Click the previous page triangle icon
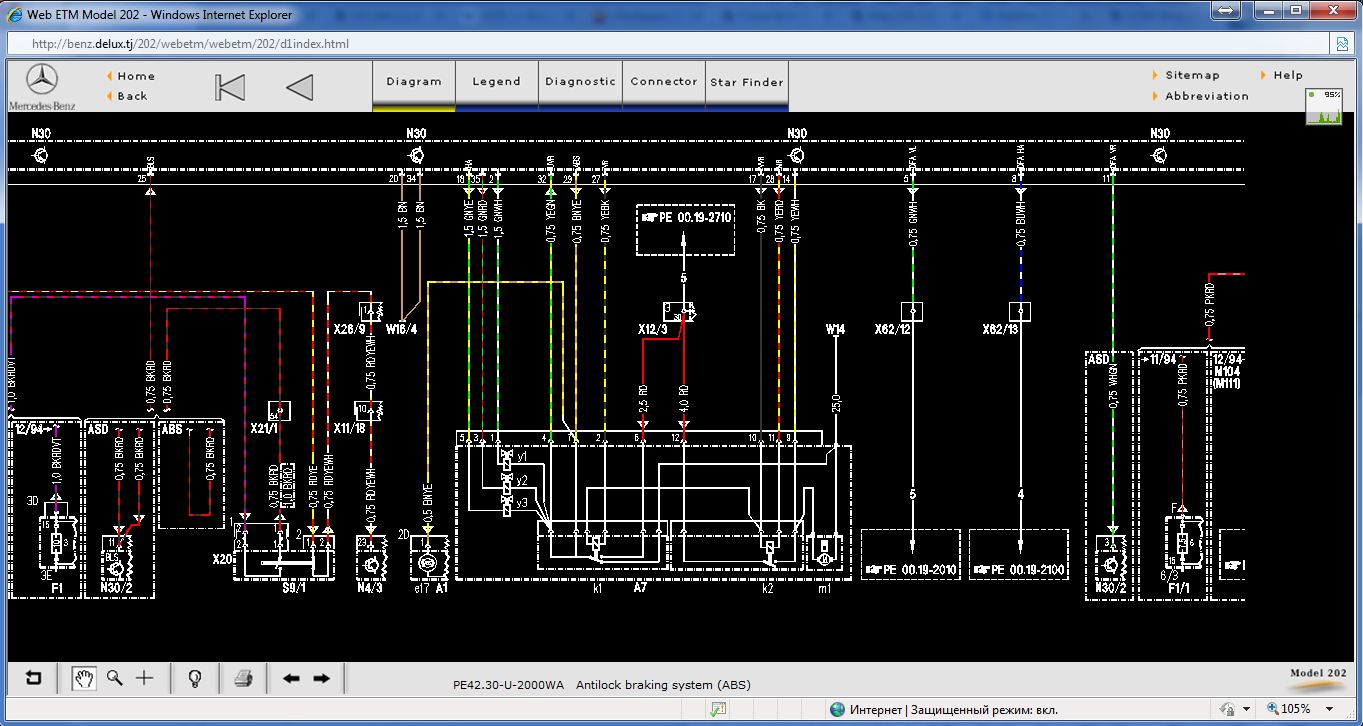 (300, 88)
